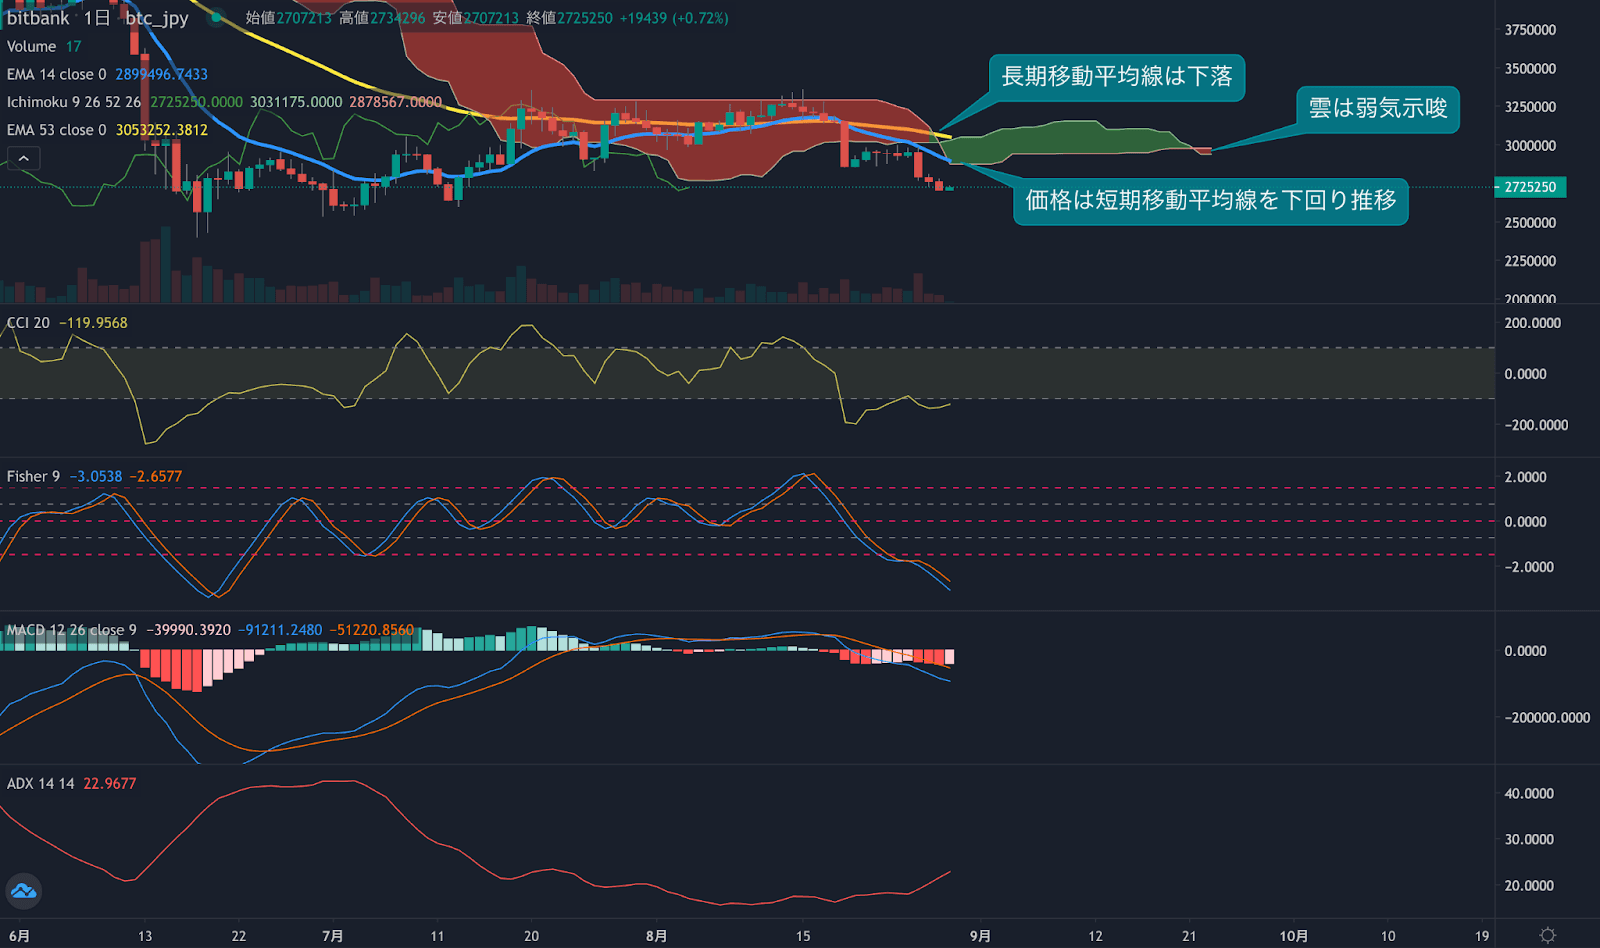This screenshot has width=1600, height=948.
Task: Click the 価格は短期移動平均線を下回り推移 callout
Action: click(1210, 201)
